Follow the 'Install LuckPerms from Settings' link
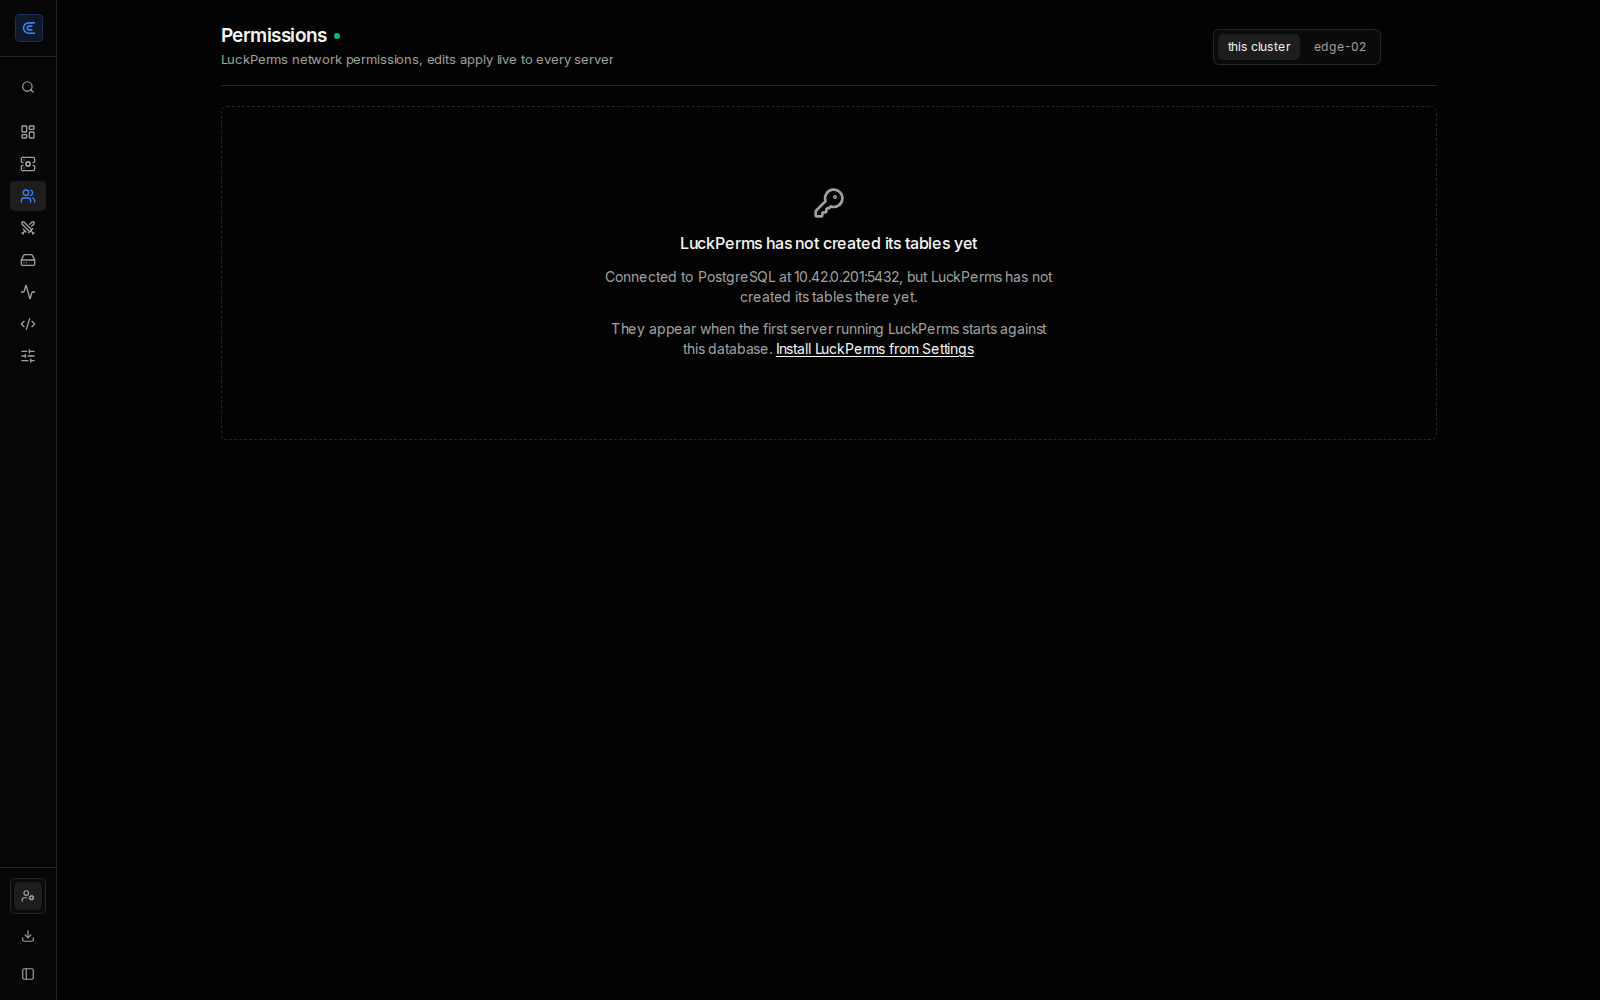This screenshot has width=1600, height=1000. pyautogui.click(x=875, y=349)
